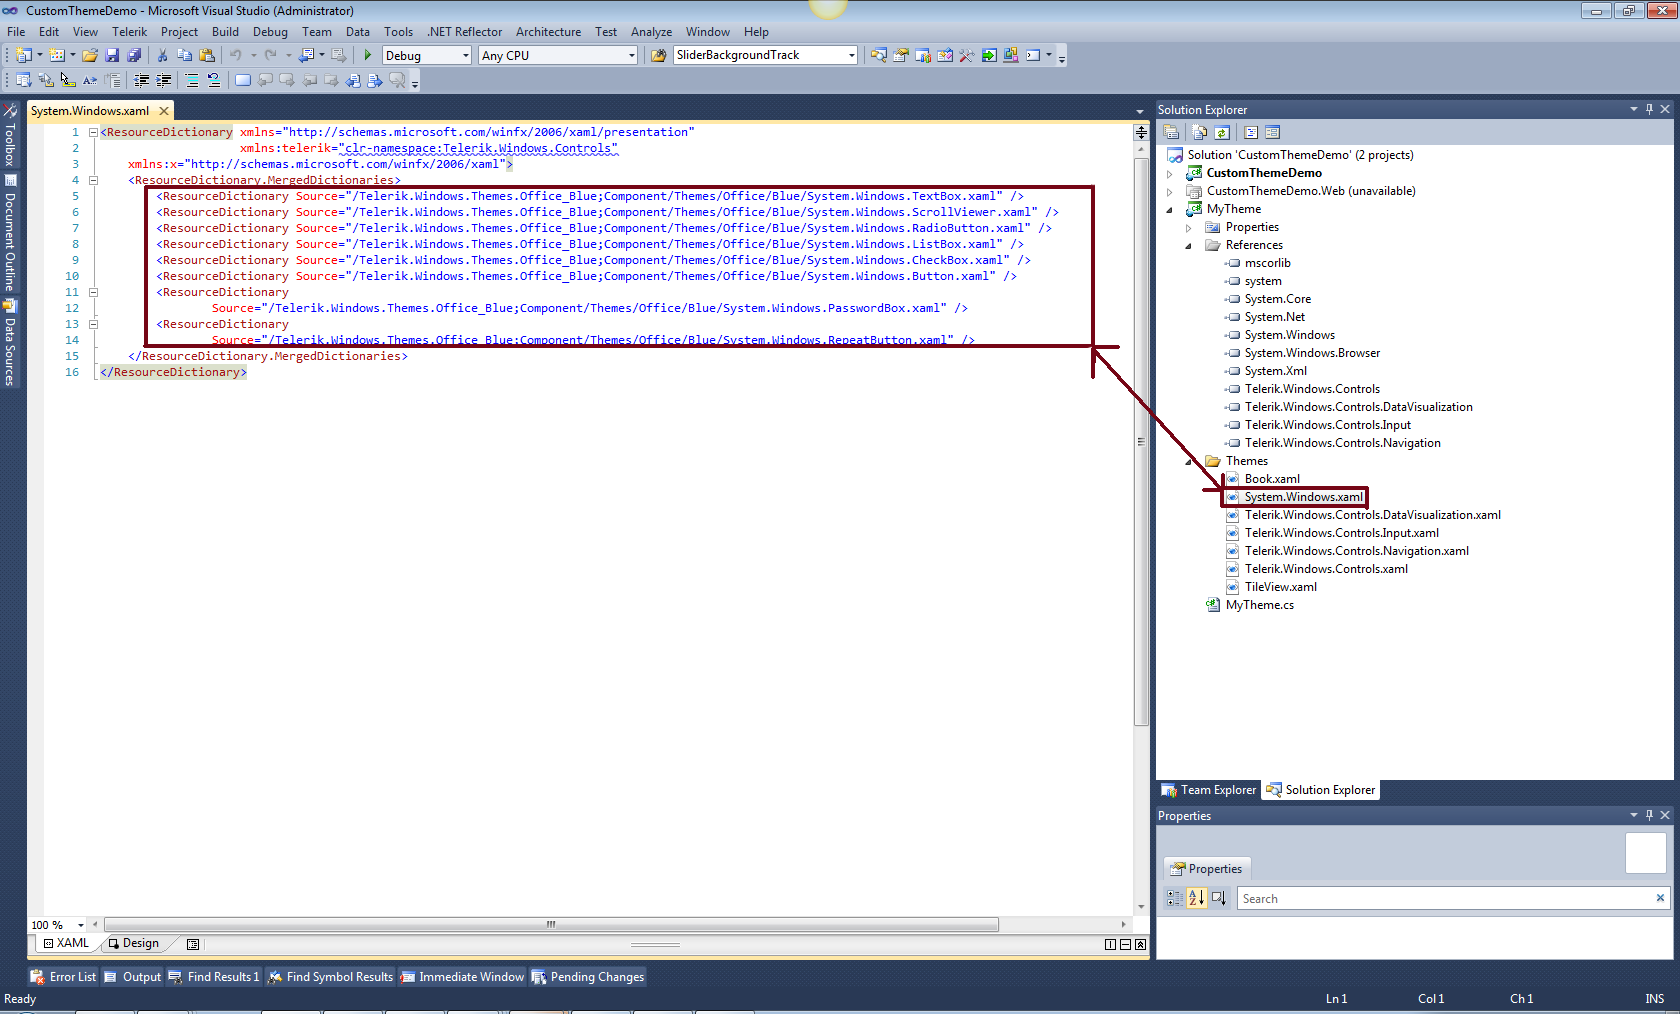Toggle auto-hide pin on Properties panel
Viewport: 1680px width, 1014px height.
tap(1649, 815)
